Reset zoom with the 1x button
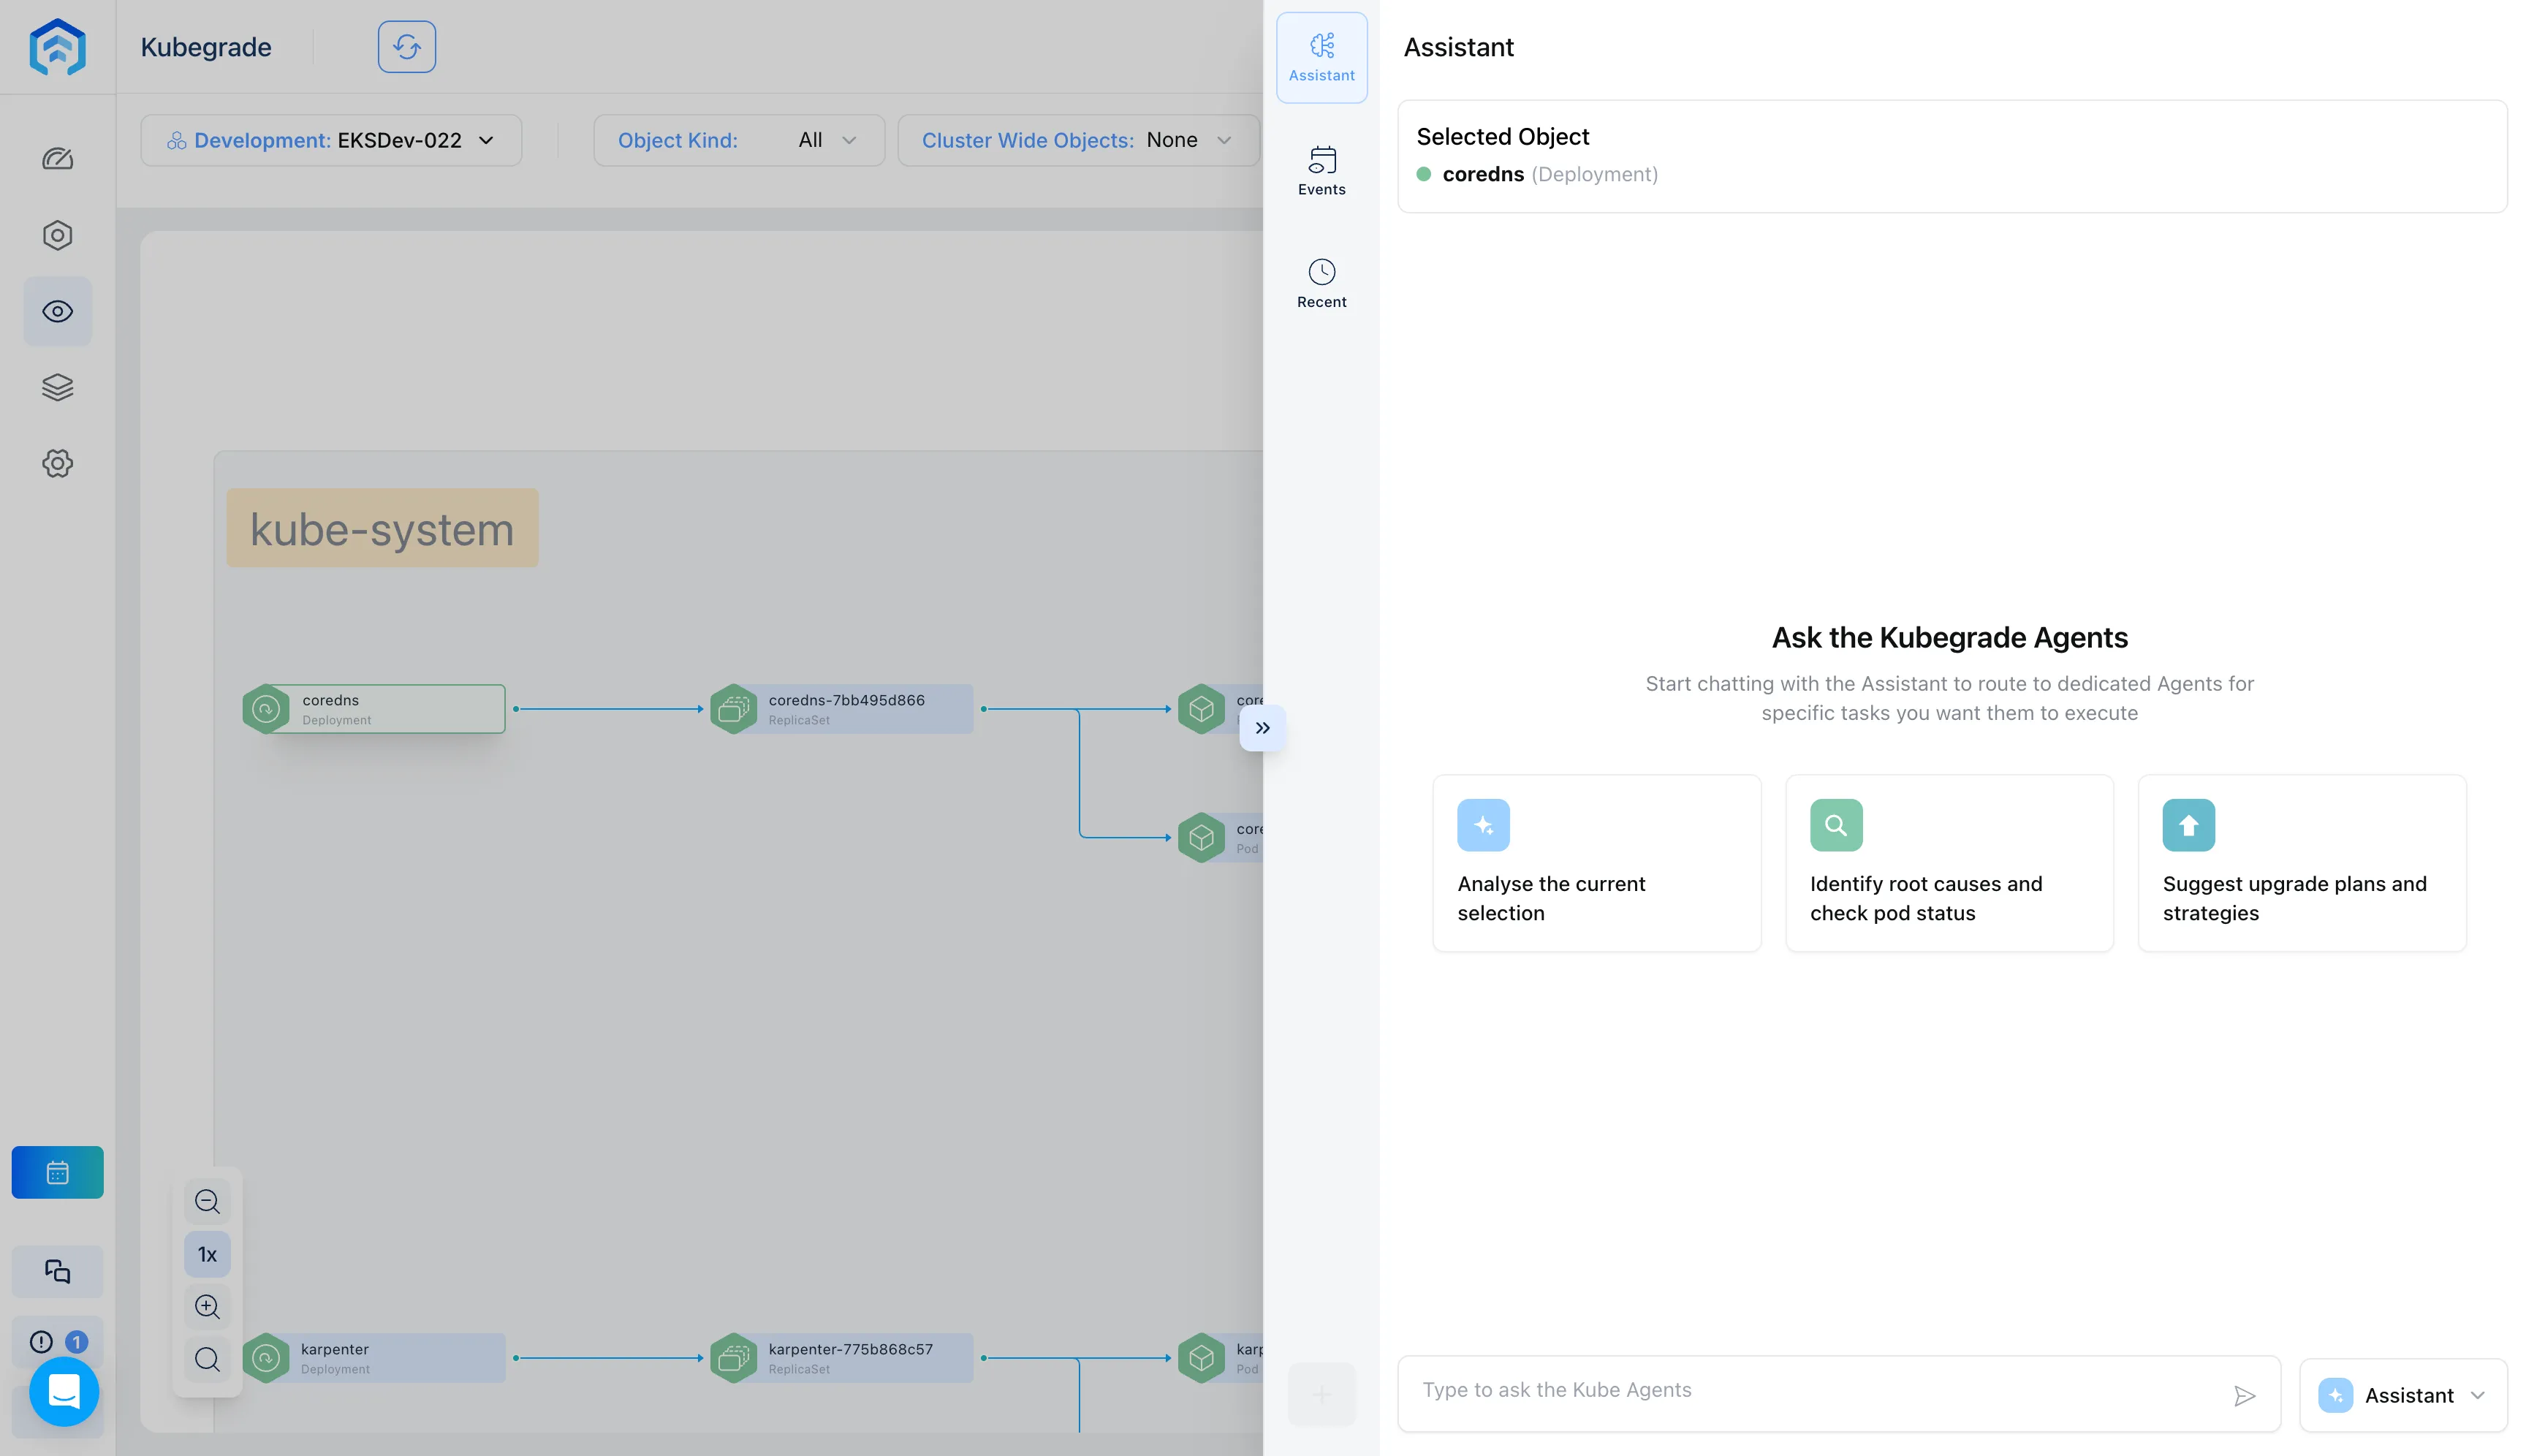 click(x=207, y=1254)
